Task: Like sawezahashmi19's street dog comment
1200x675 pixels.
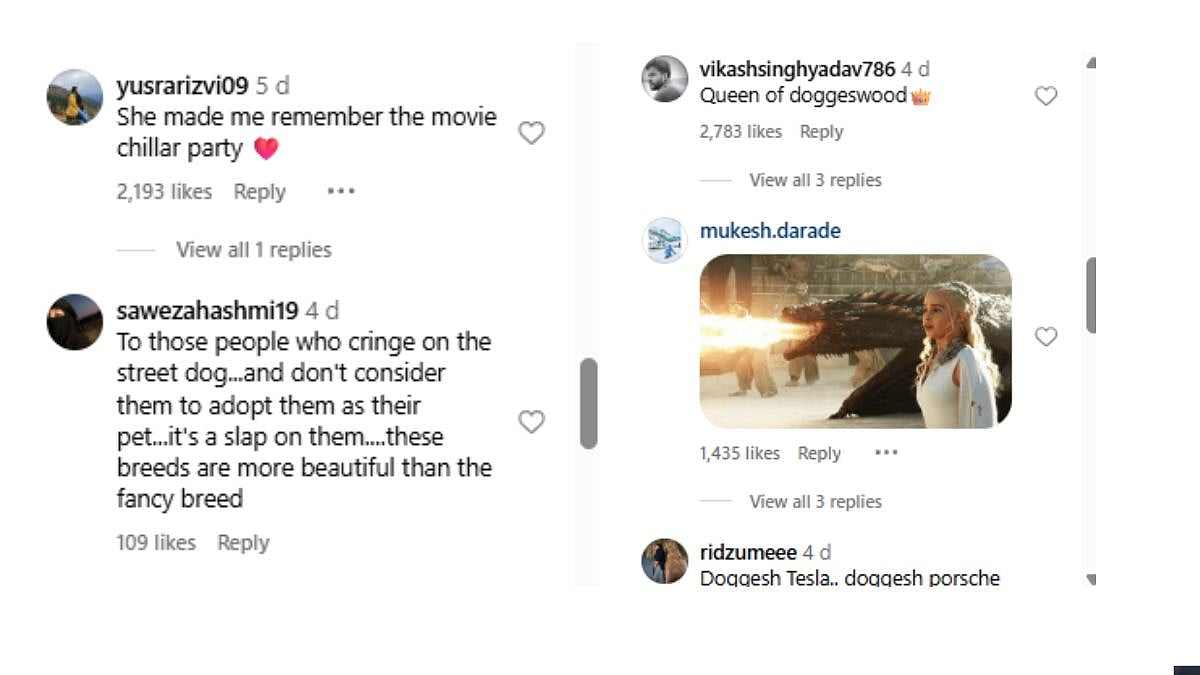Action: pos(531,422)
